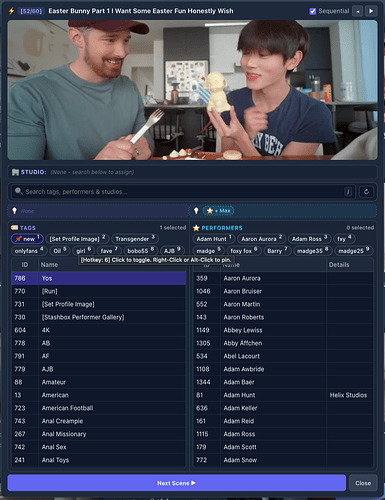Image resolution: width=385 pixels, height=500 pixels.
Task: Toggle the Oil tag chip
Action: click(59, 251)
